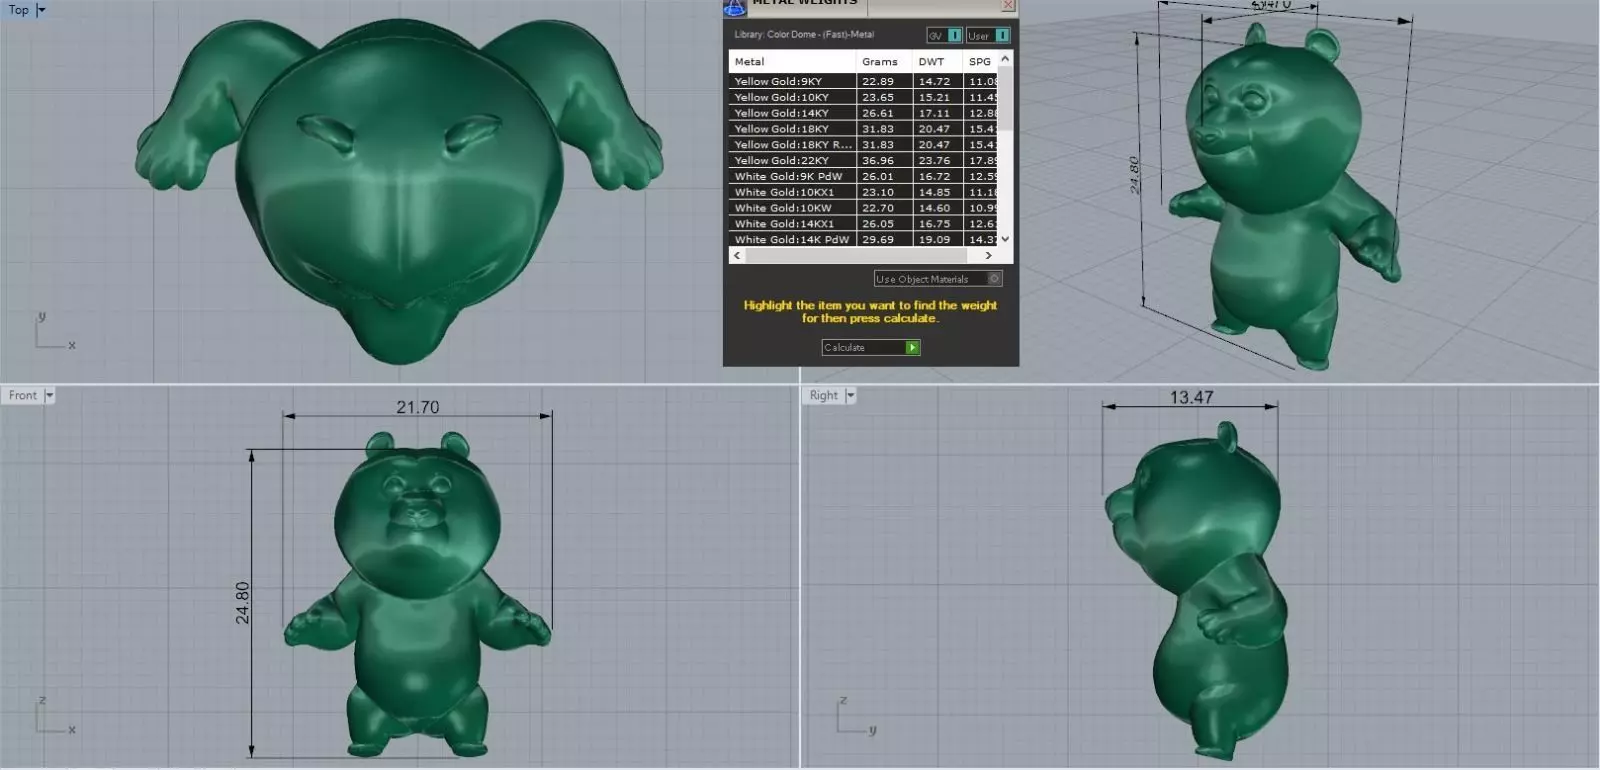
Task: Click the 19.09 DWT cell
Action: click(938, 240)
